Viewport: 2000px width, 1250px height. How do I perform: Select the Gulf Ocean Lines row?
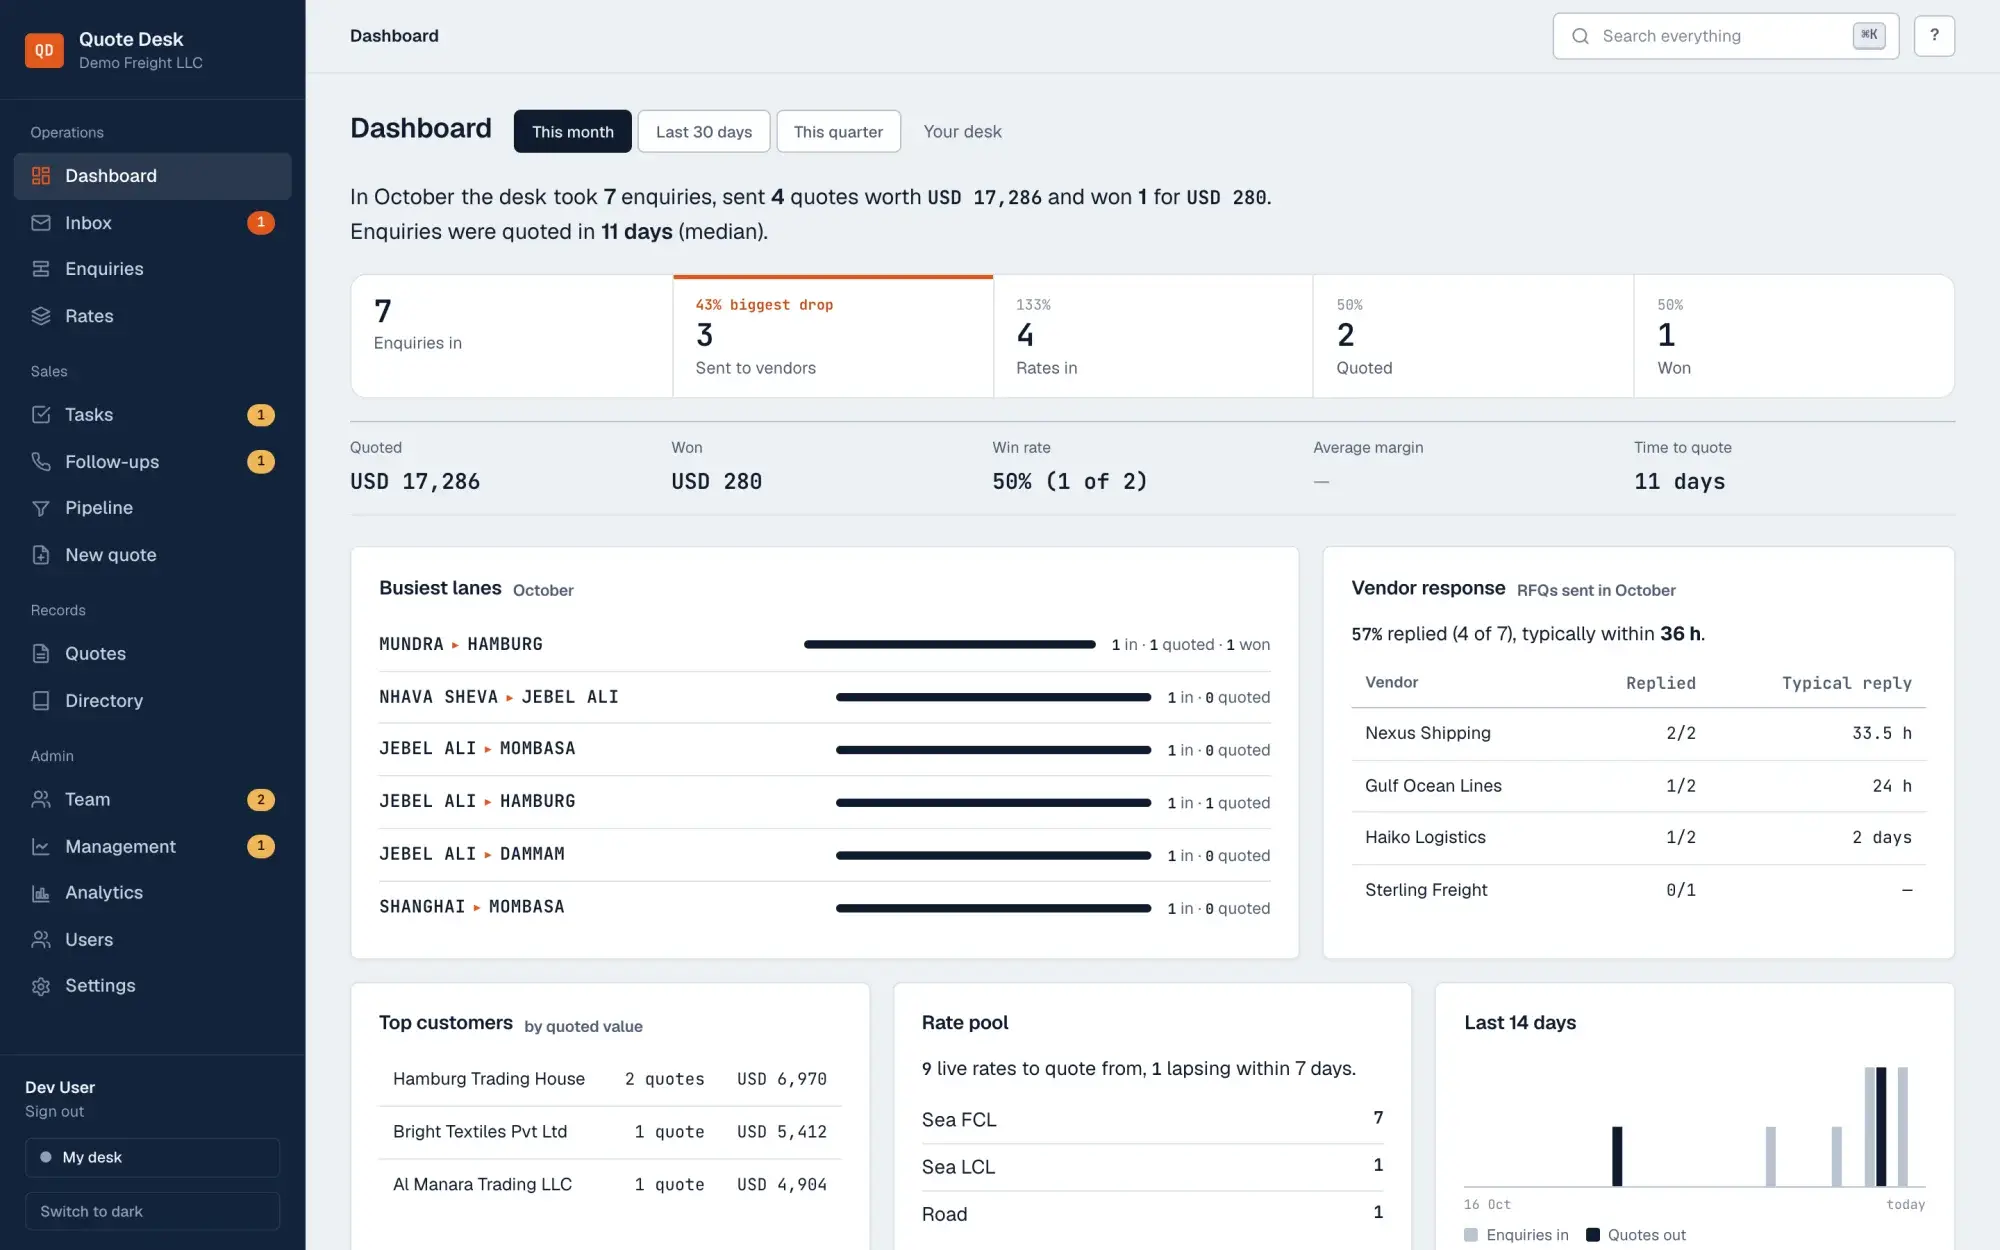coord(1638,786)
